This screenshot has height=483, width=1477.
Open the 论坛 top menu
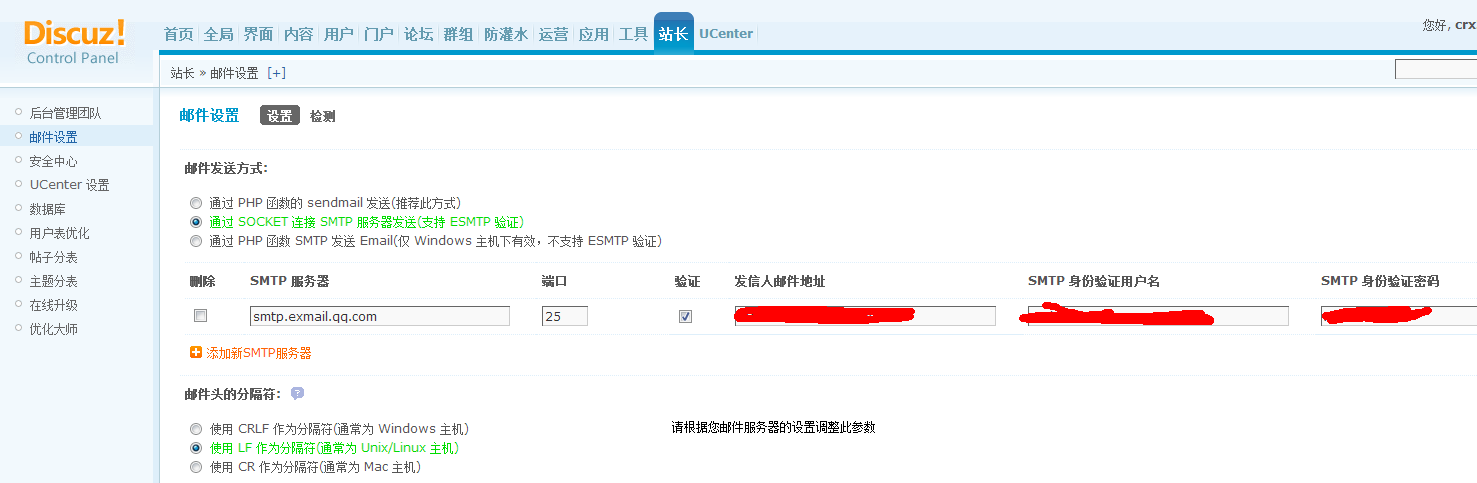(x=419, y=34)
